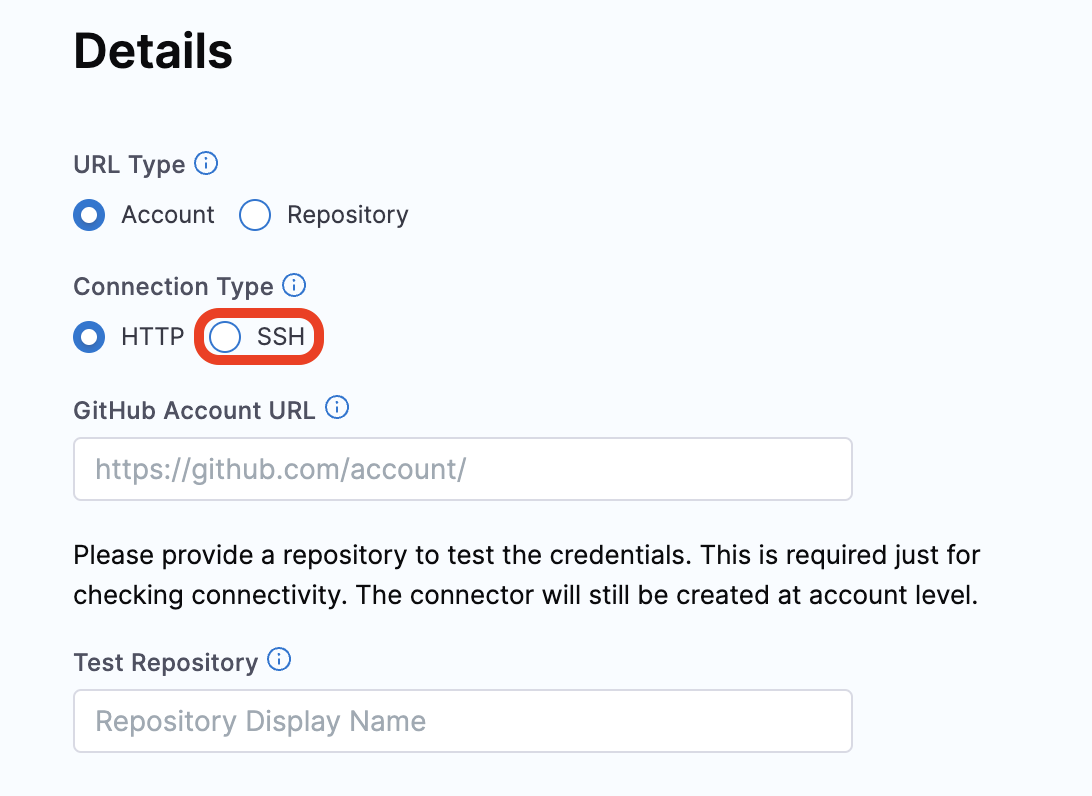This screenshot has height=796, width=1092.
Task: Click the connectivity check description paragraph
Action: (x=526, y=575)
